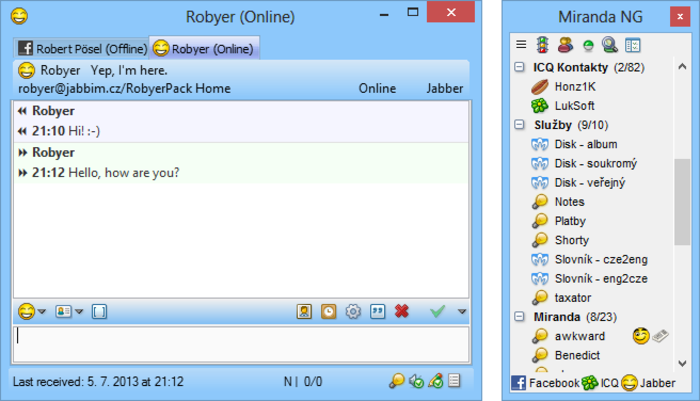Click the traffic light status icon

(x=542, y=45)
